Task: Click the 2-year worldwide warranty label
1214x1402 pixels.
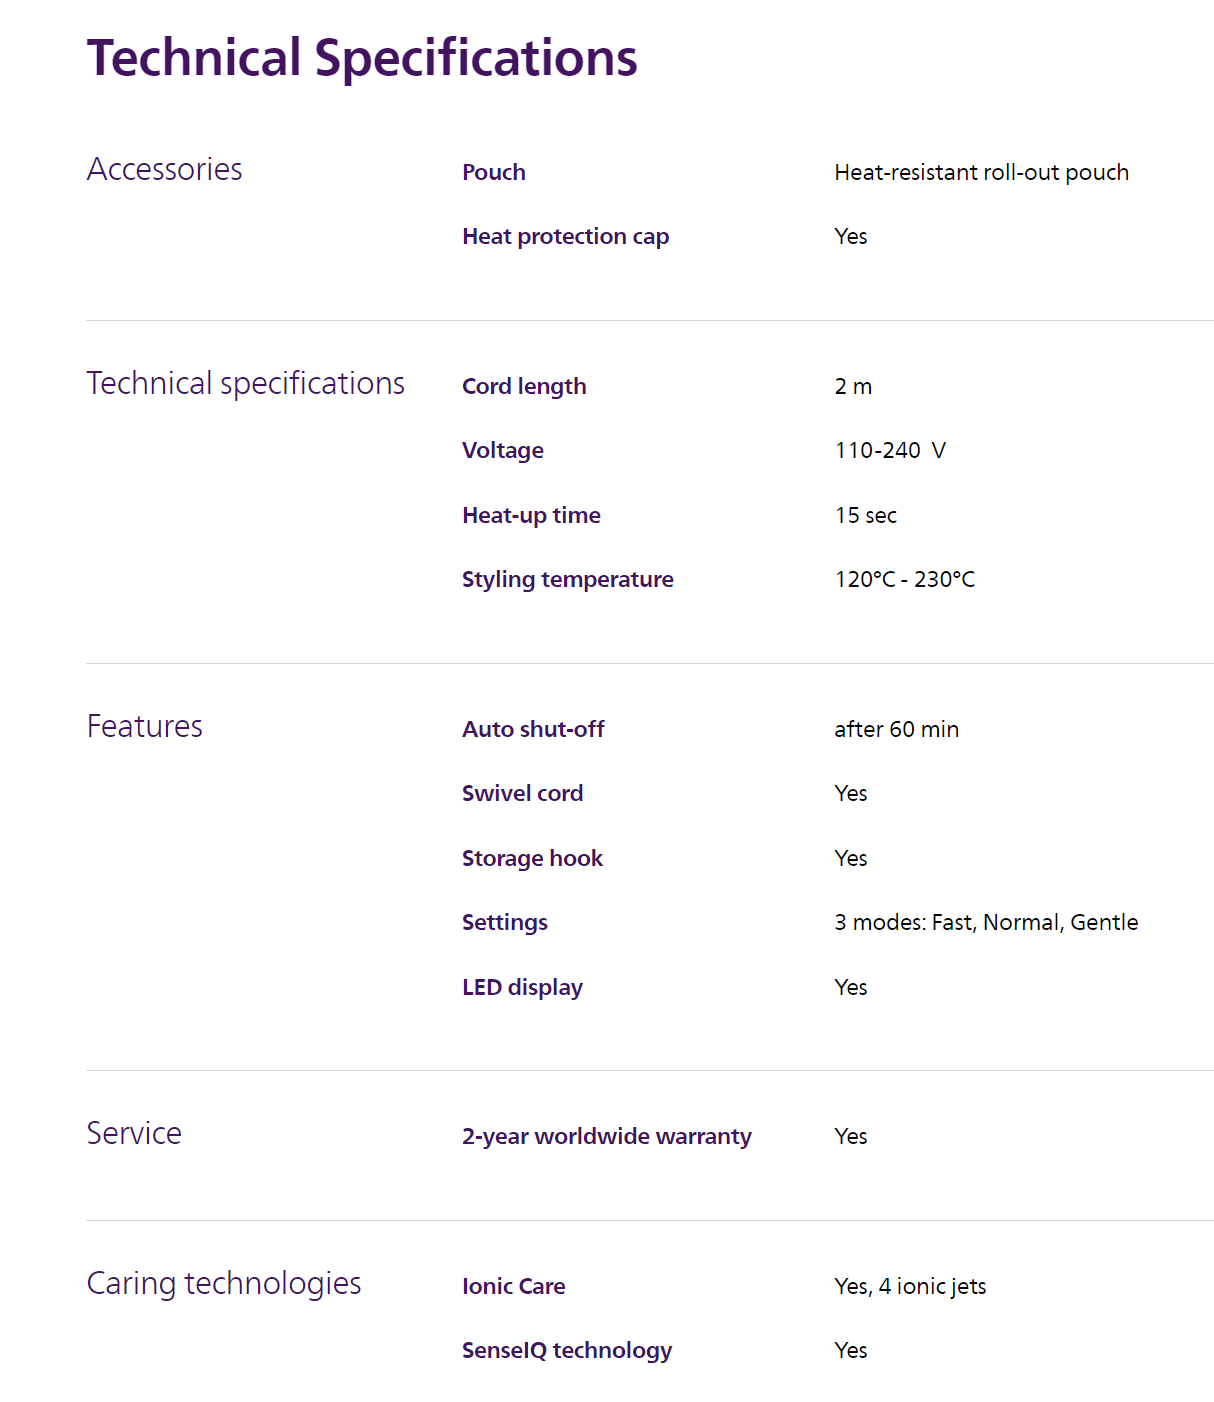Action: tap(606, 1136)
